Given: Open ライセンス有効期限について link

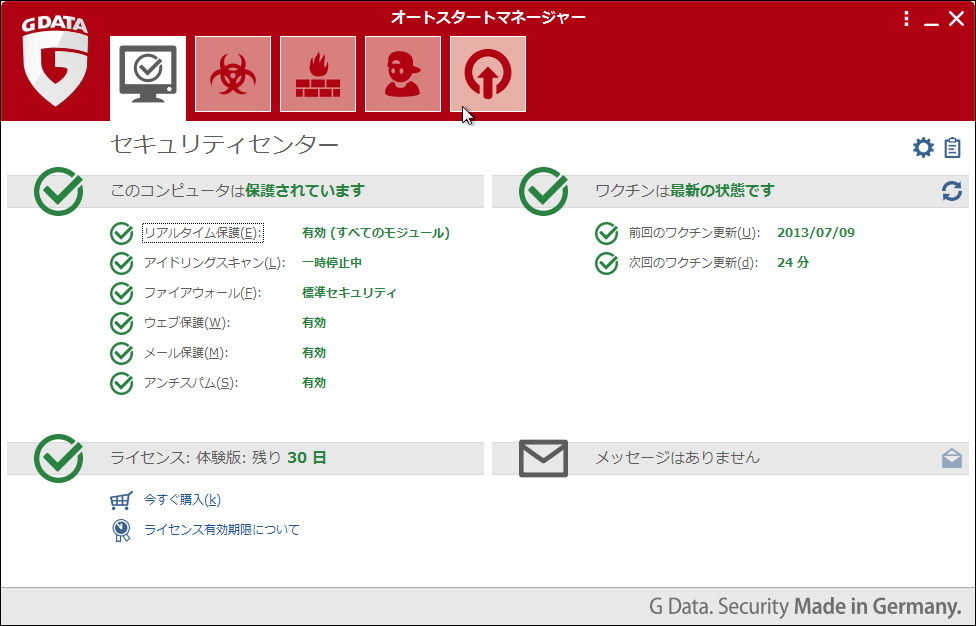Looking at the screenshot, I should click(222, 530).
